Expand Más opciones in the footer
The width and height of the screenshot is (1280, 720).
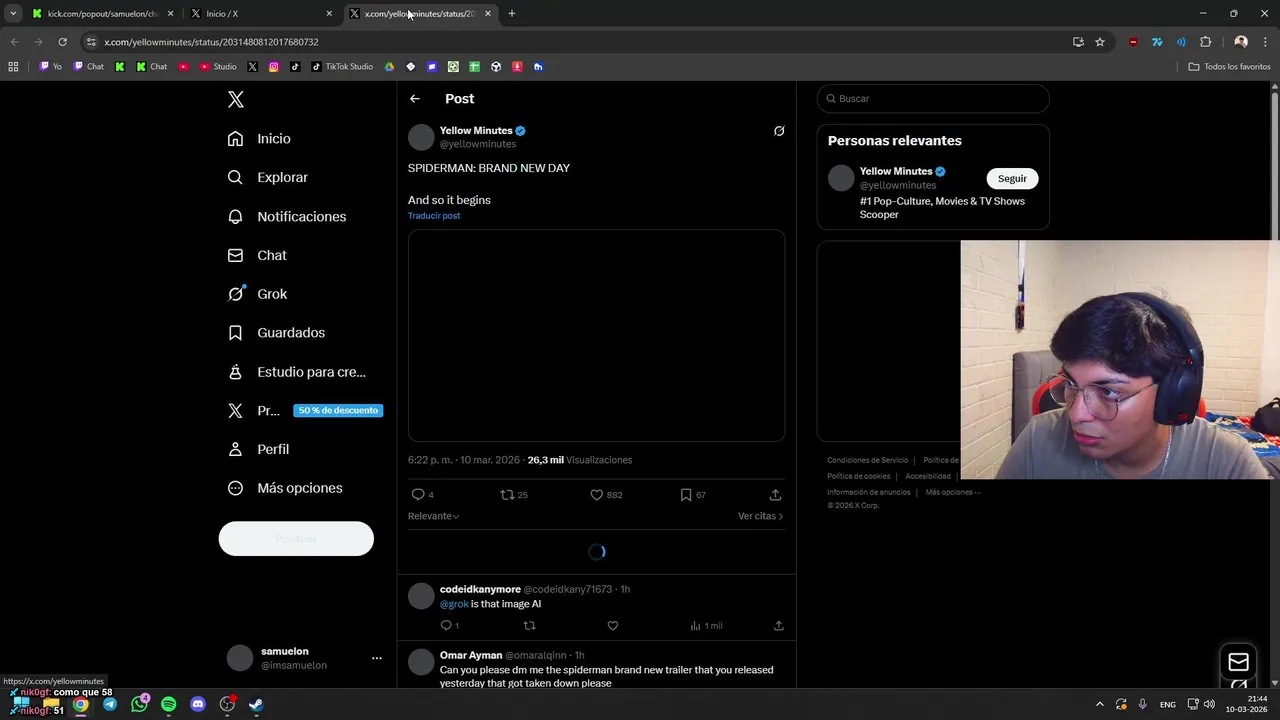952,492
